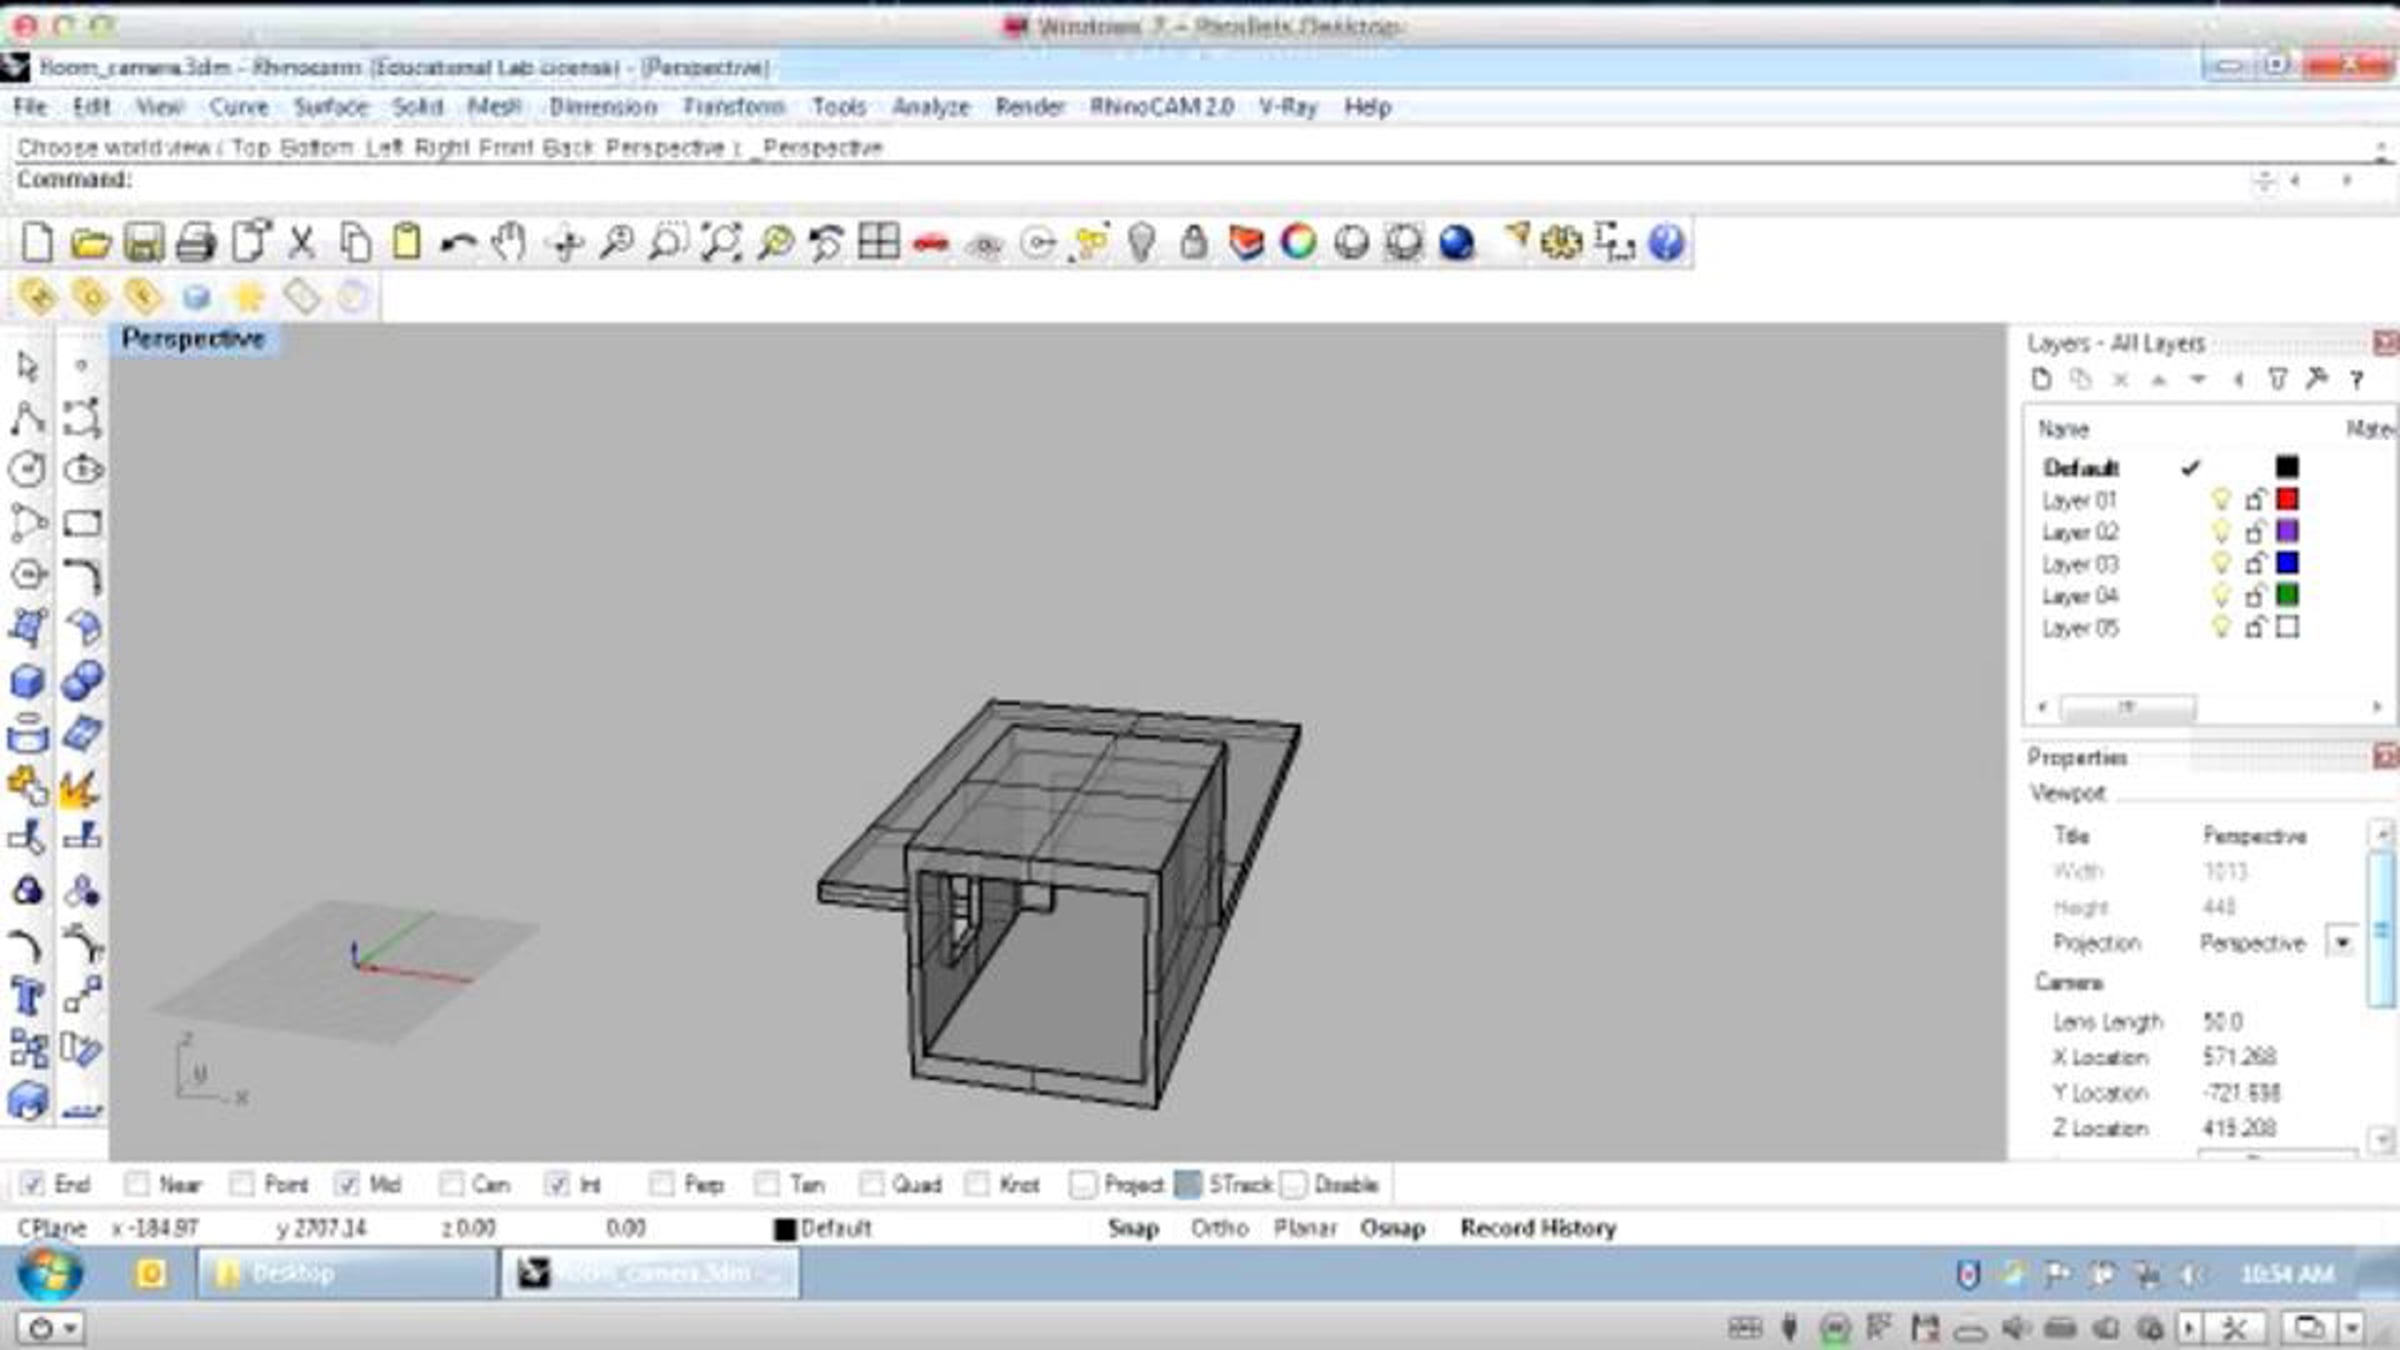Click the Undo arrow icon
2400x1350 pixels.
click(x=458, y=243)
